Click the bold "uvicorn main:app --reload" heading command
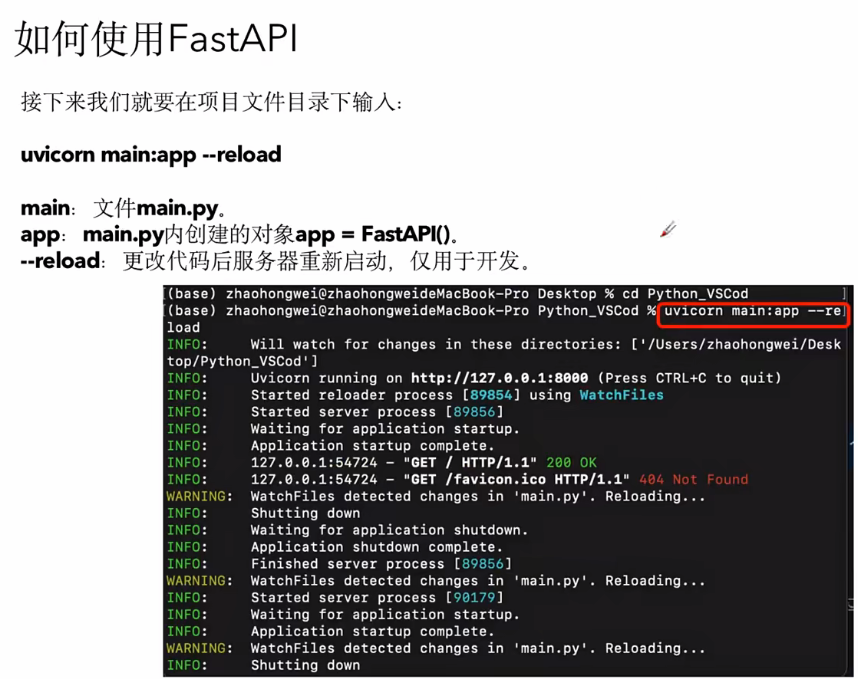The image size is (858, 679). pos(151,154)
